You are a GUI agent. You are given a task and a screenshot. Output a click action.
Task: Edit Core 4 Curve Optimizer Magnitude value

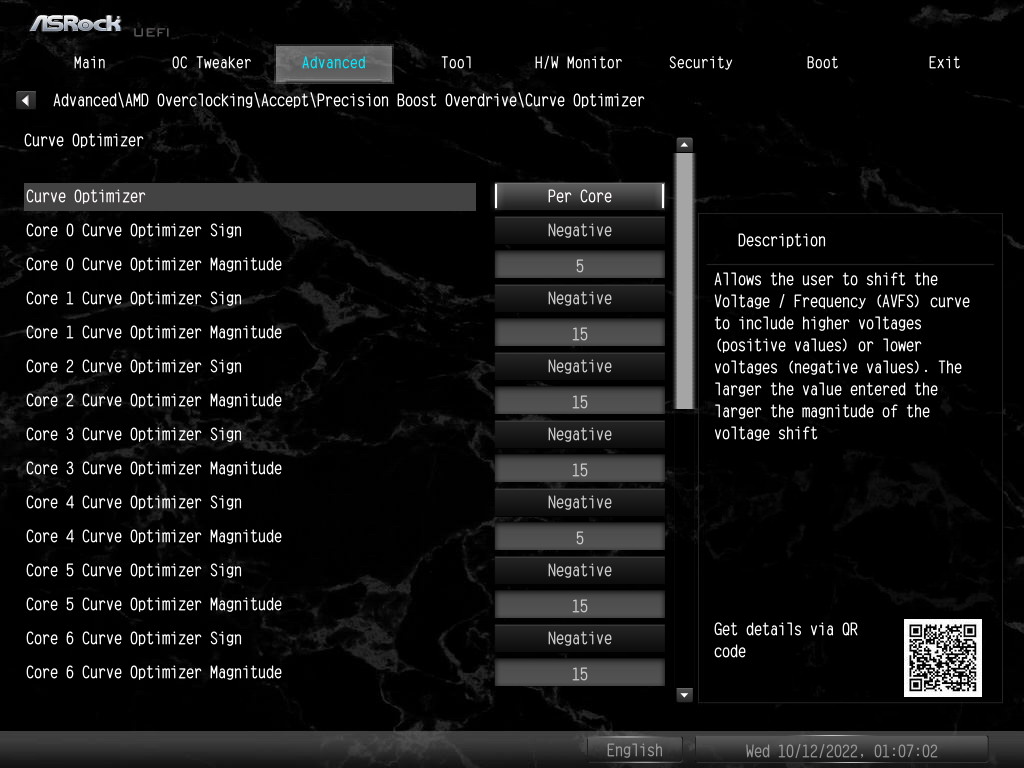pyautogui.click(x=579, y=537)
